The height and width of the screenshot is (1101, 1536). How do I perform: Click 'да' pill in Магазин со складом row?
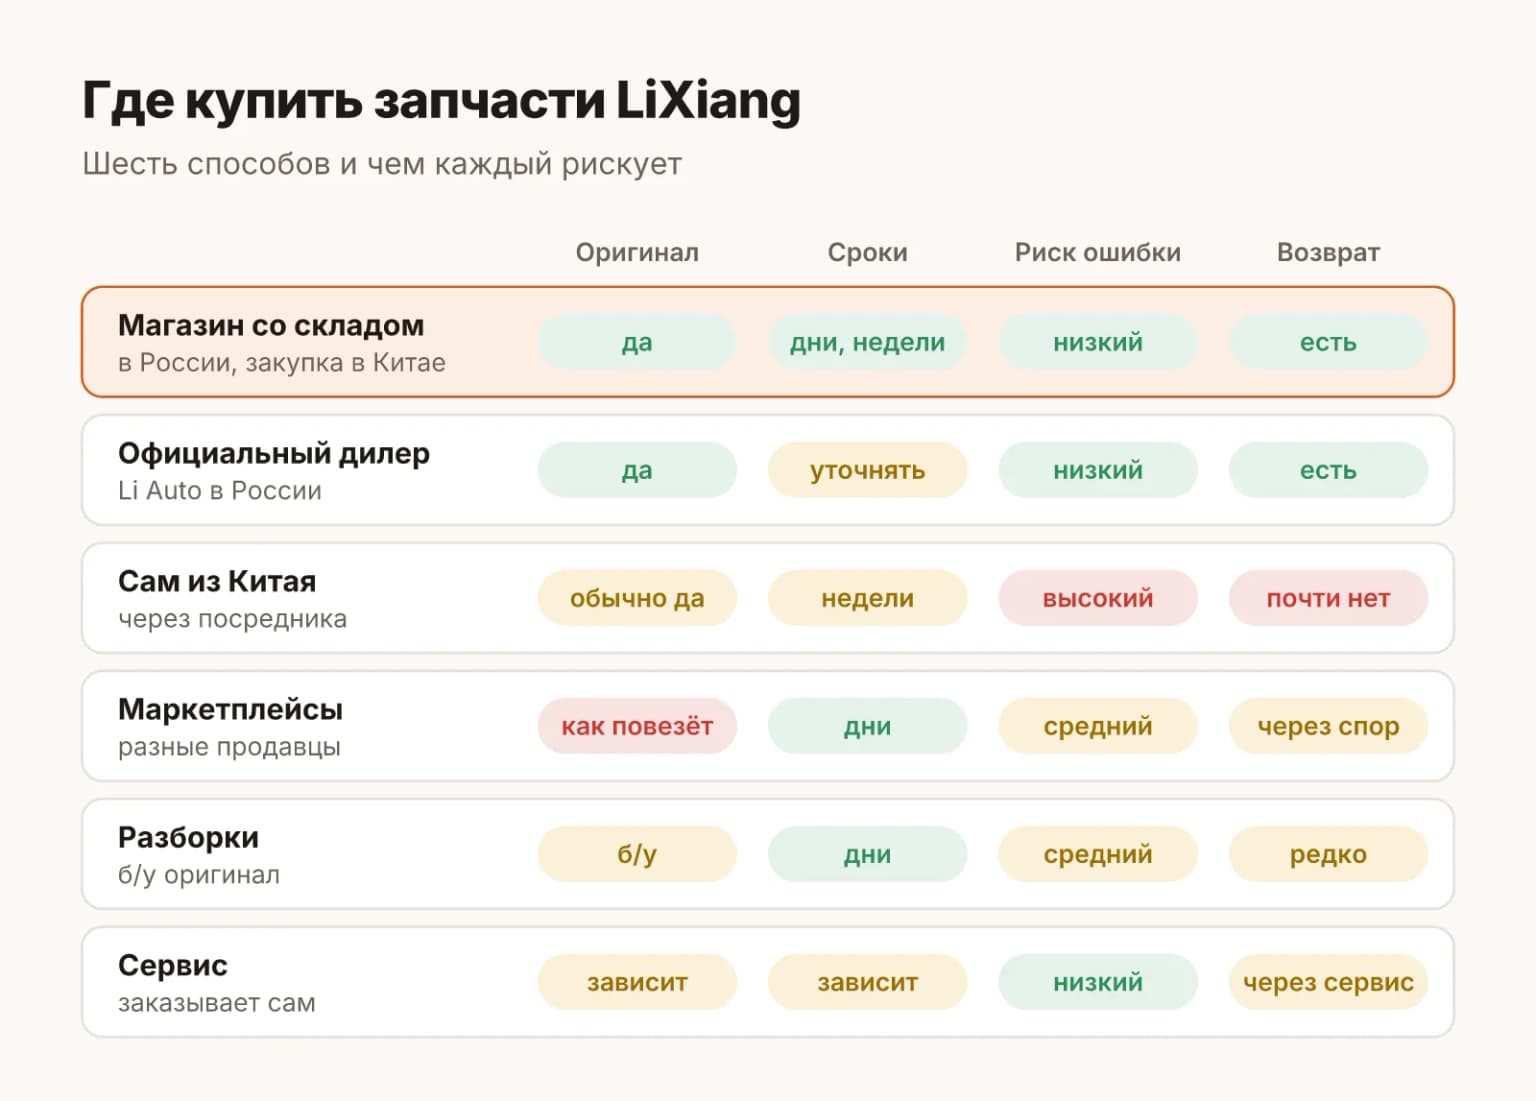pos(637,342)
